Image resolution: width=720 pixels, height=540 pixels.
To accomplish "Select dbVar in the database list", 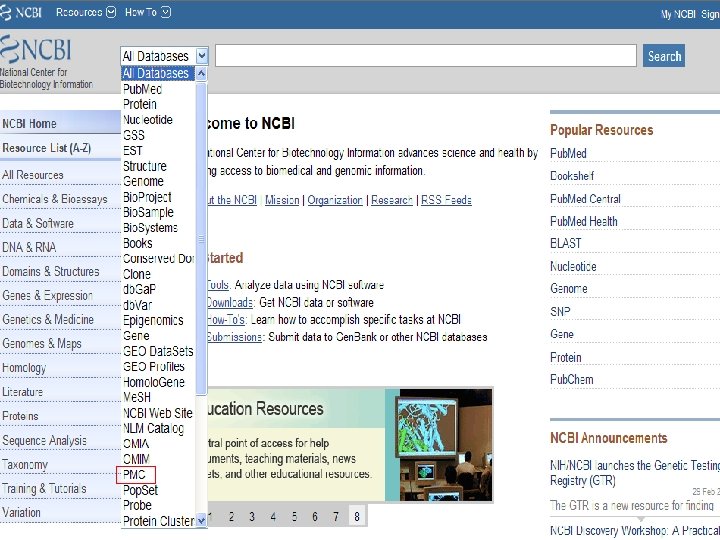I will [x=138, y=305].
